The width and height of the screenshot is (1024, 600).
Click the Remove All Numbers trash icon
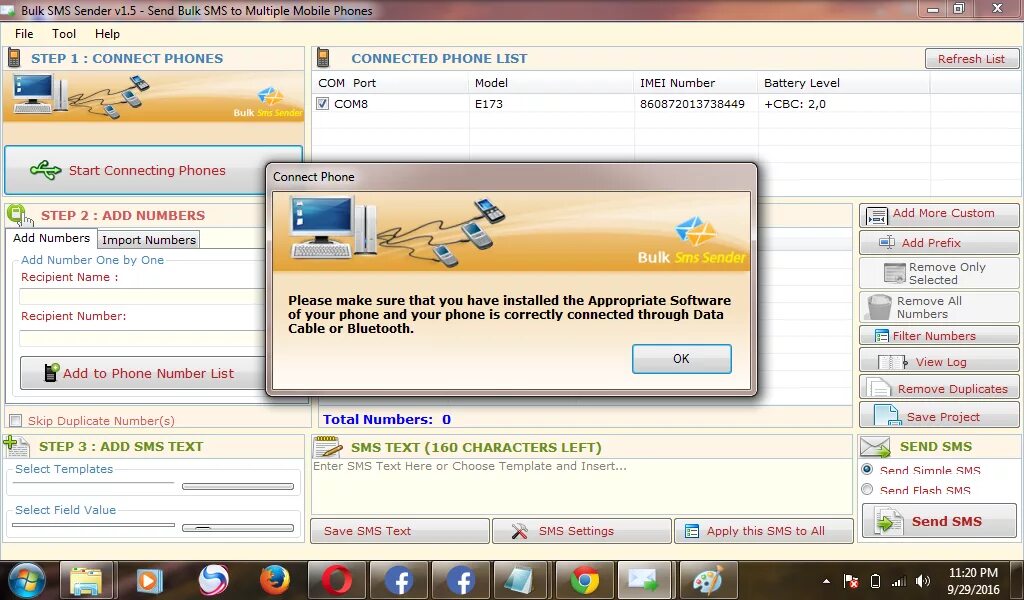coord(879,306)
